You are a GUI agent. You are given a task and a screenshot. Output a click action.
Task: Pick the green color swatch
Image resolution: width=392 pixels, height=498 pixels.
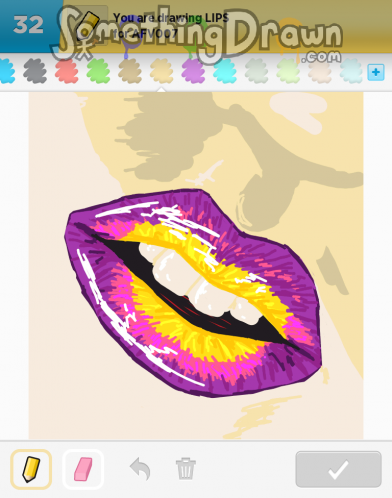click(x=98, y=71)
